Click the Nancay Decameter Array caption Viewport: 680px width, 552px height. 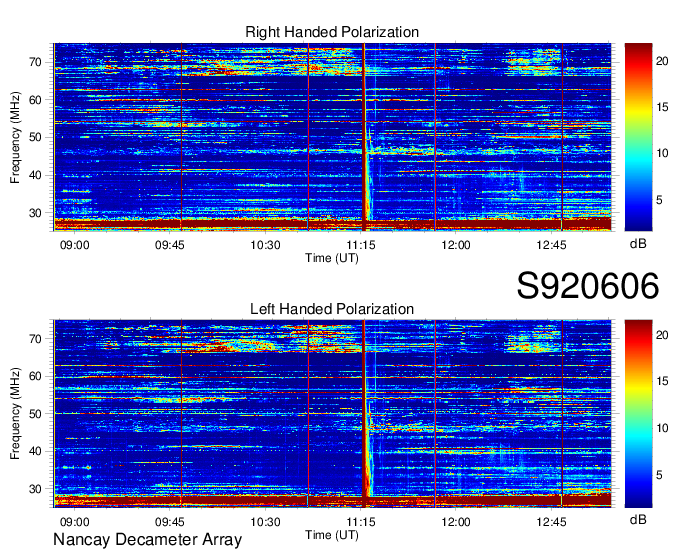[147, 540]
